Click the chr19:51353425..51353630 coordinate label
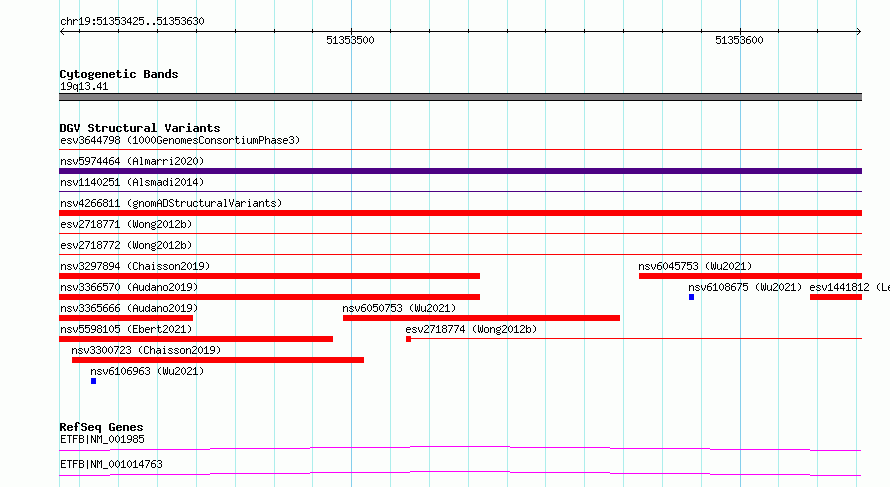Image resolution: width=890 pixels, height=487 pixels. click(x=132, y=21)
